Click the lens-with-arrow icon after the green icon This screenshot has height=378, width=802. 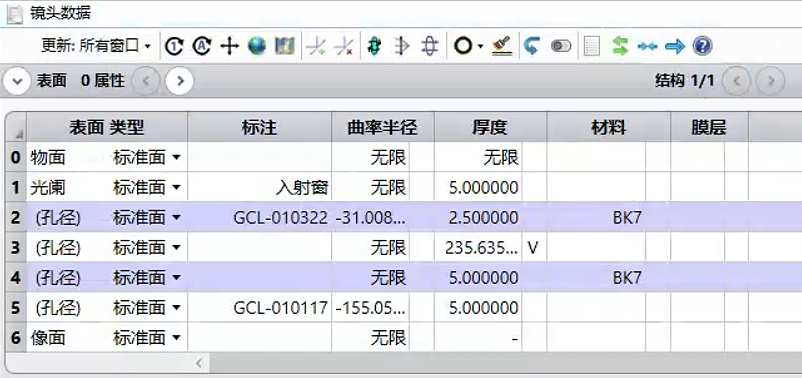tap(403, 47)
